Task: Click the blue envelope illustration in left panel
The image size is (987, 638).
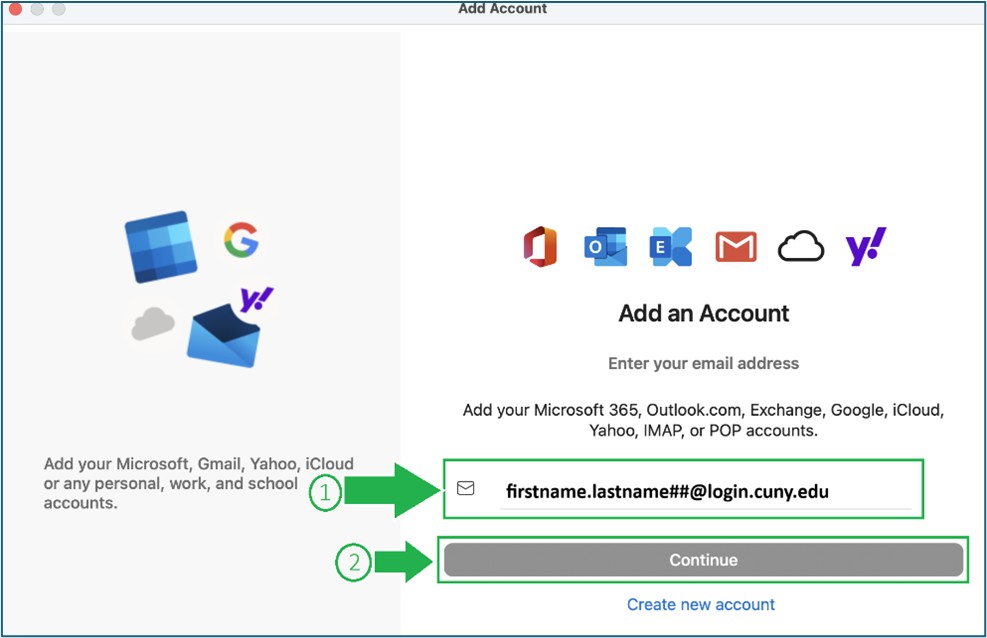Action: click(x=223, y=335)
